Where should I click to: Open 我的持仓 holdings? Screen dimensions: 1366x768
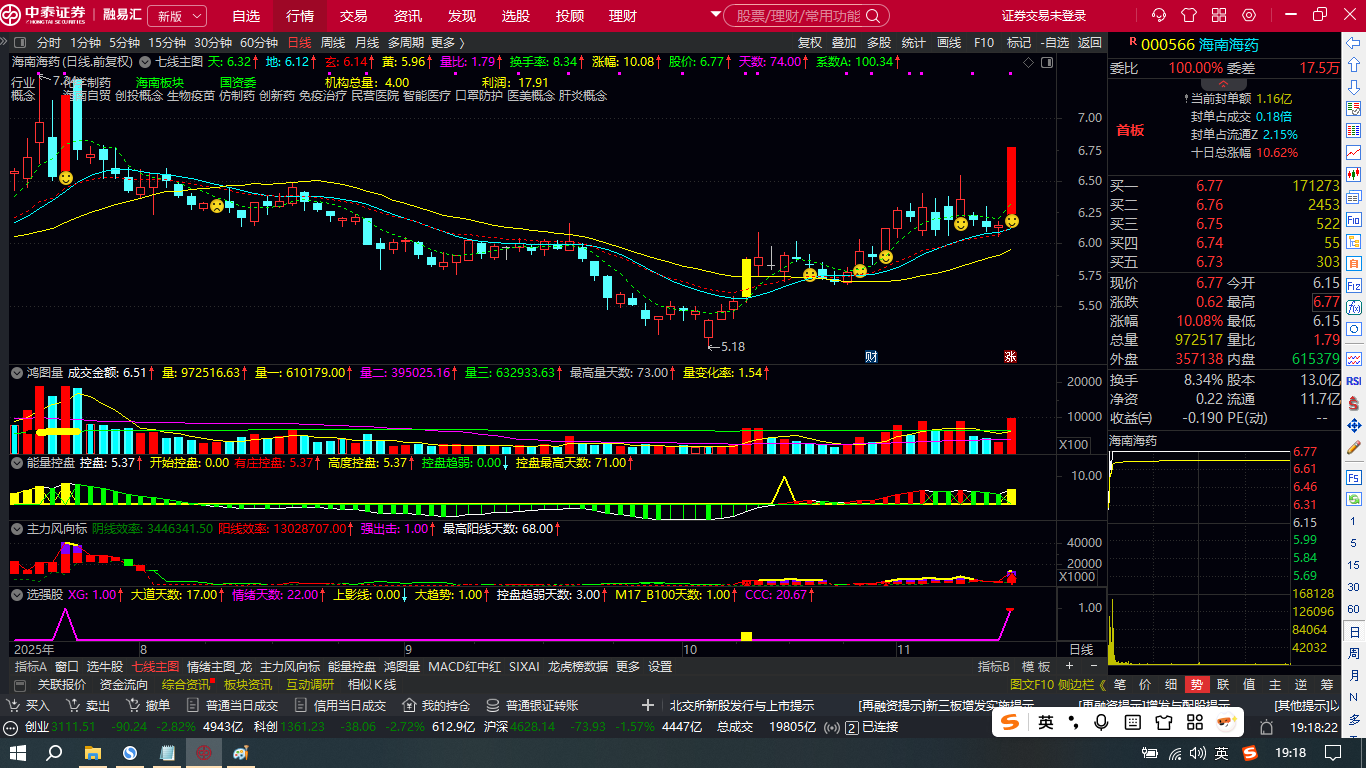click(436, 705)
